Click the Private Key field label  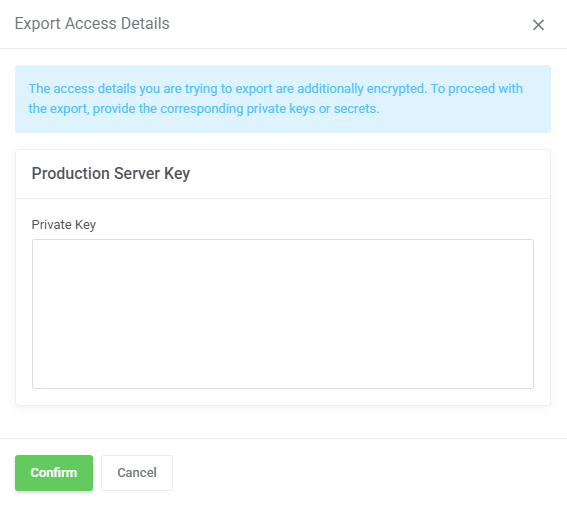[x=64, y=225]
